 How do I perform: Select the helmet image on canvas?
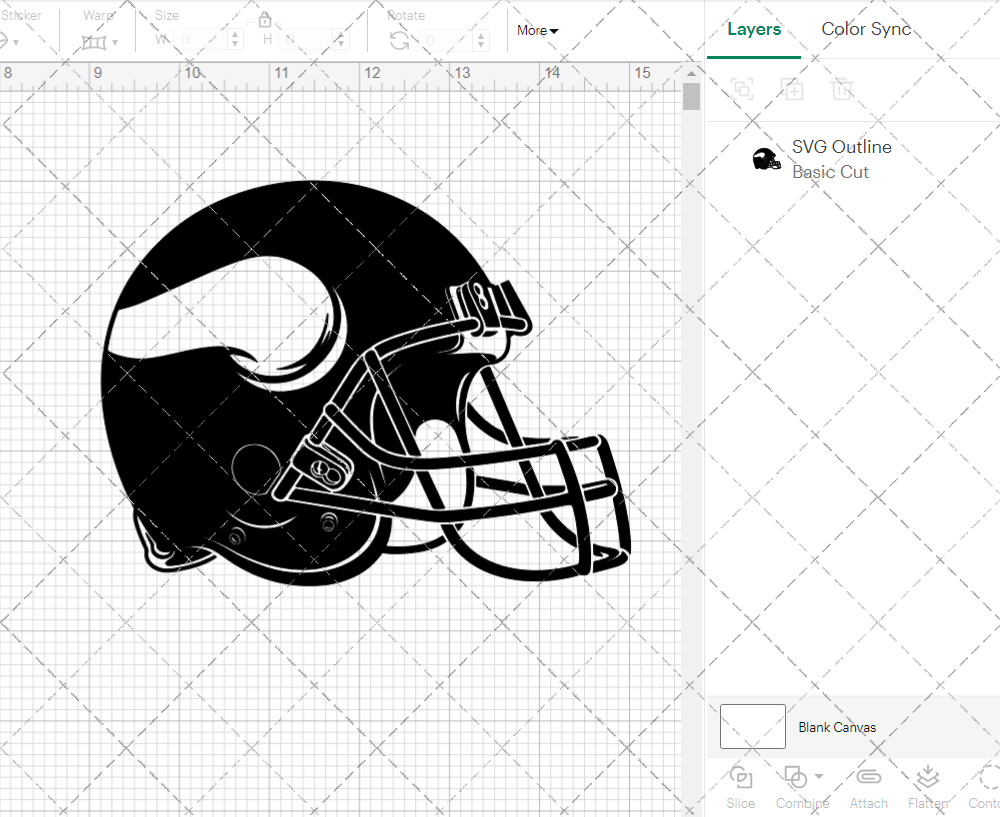366,383
